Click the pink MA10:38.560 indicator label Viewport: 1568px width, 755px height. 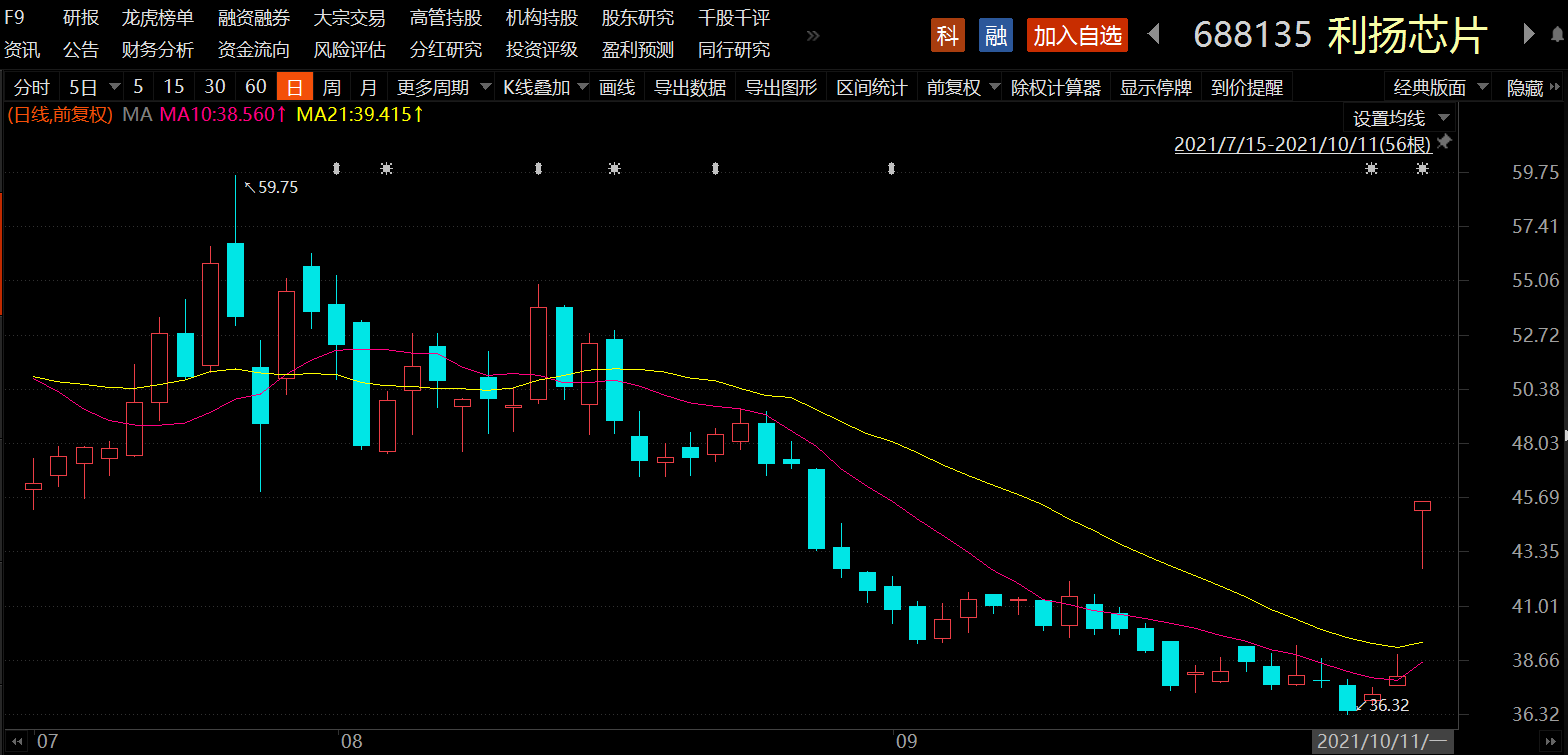coord(223,114)
